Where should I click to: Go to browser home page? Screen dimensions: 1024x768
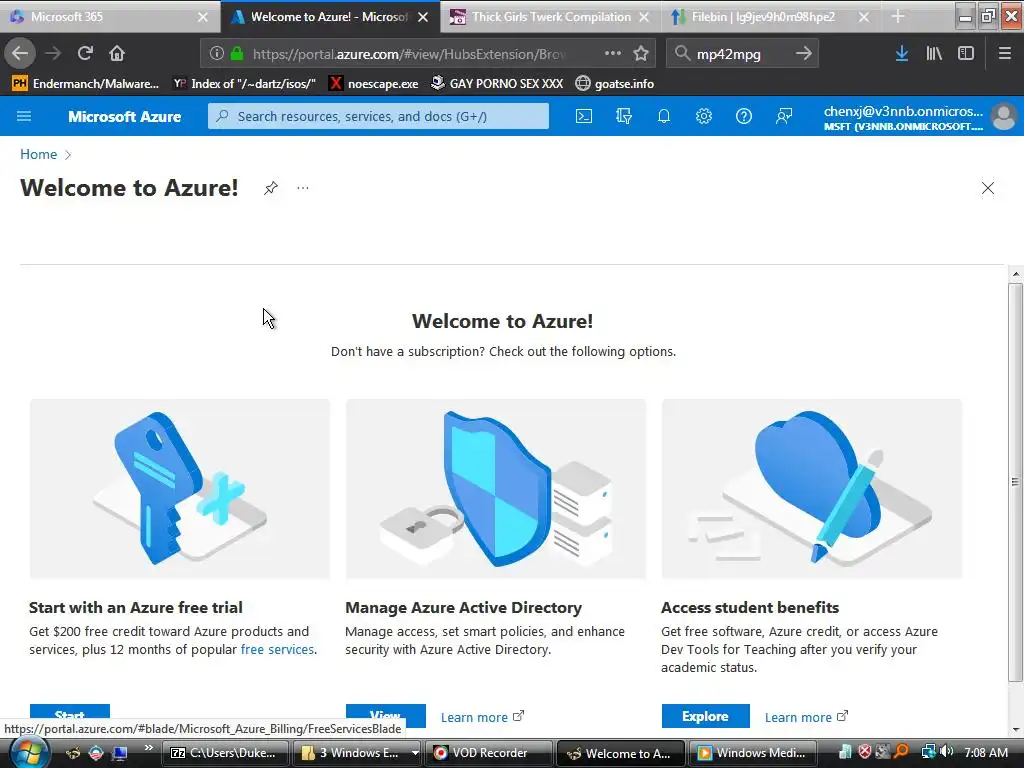117,53
